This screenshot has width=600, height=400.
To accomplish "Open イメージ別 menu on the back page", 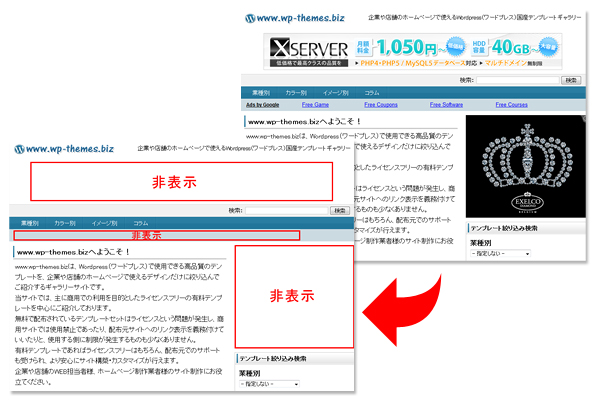I will point(335,93).
